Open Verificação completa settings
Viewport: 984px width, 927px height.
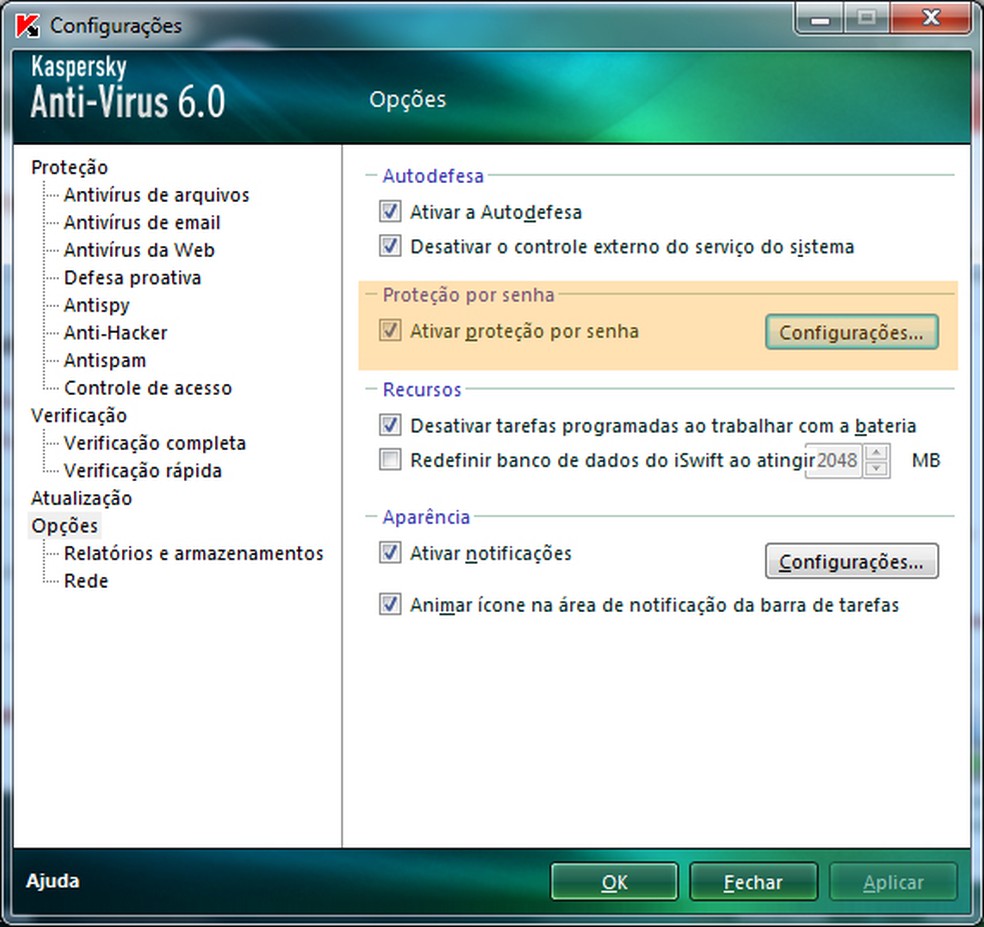point(155,442)
